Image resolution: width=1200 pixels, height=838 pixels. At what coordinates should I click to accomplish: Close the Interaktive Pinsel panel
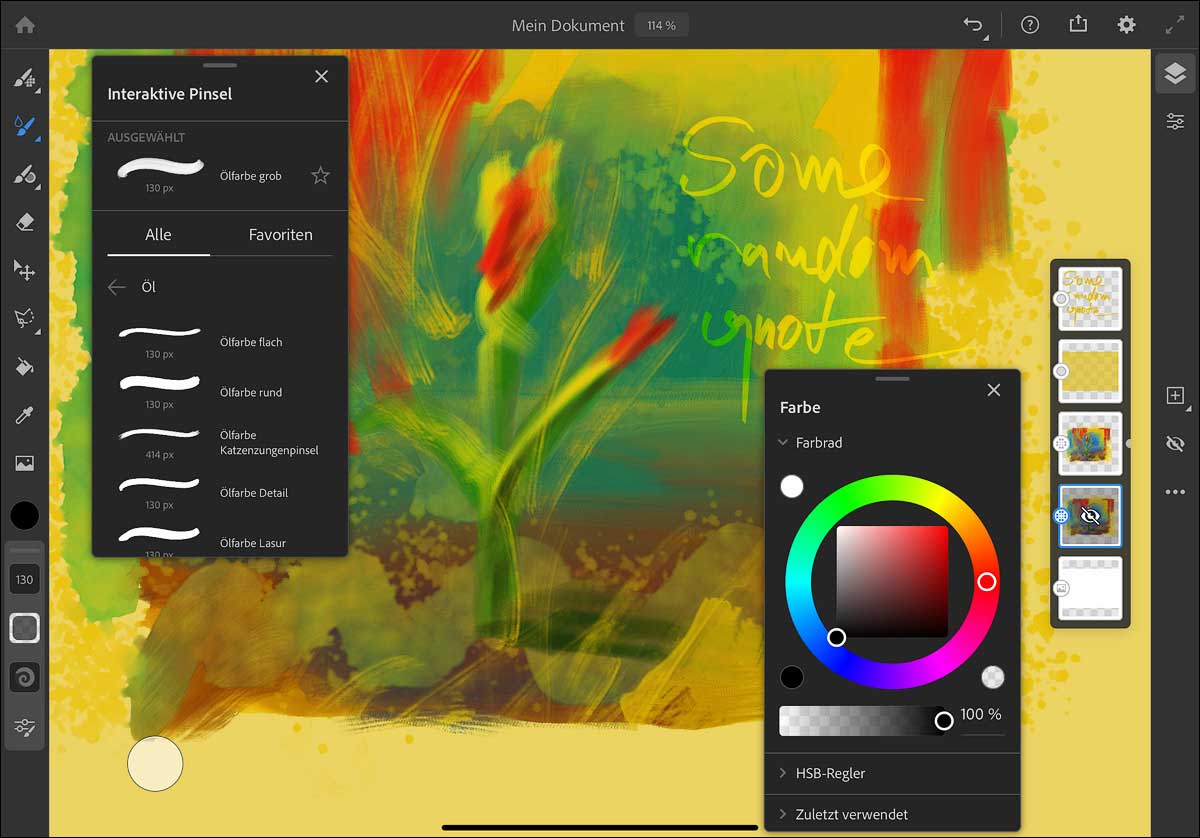coord(321,76)
